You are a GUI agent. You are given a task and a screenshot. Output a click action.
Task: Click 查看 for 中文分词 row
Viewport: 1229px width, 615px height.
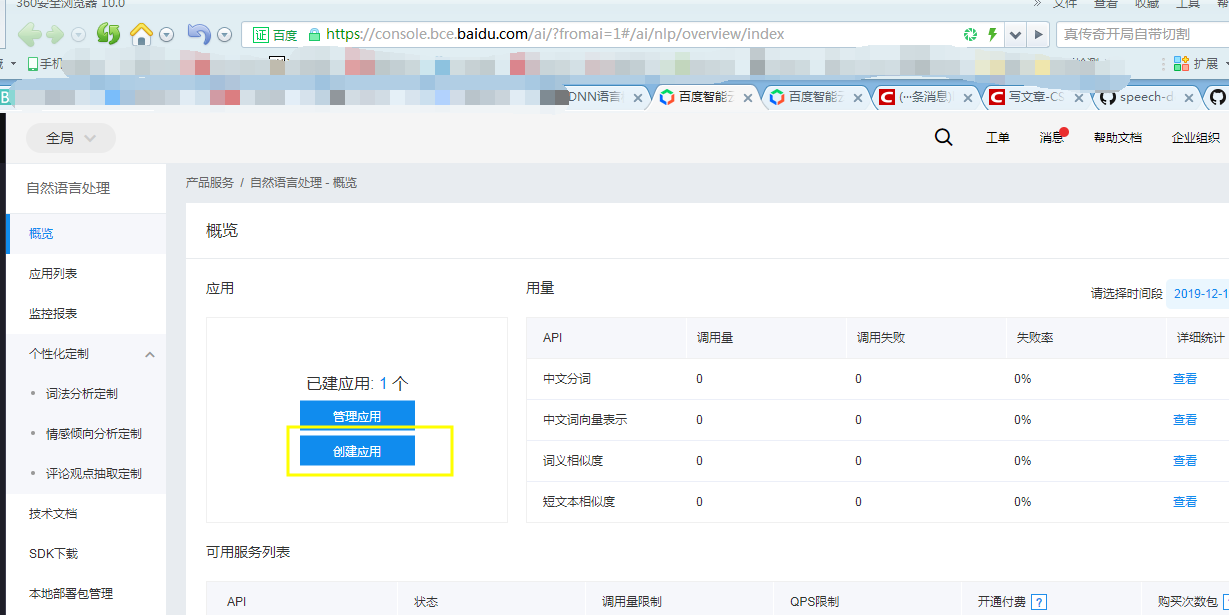(1185, 379)
